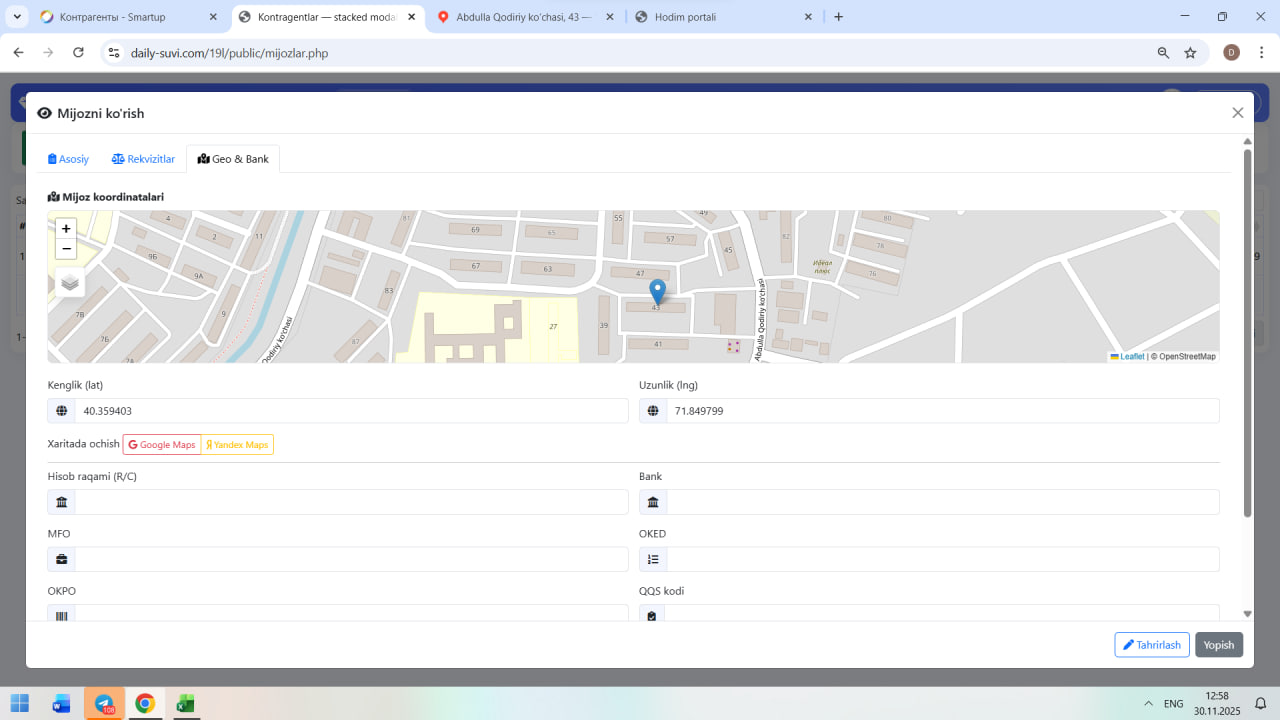The height and width of the screenshot is (720, 1280).
Task: Zoom out on the map
Action: 66,249
